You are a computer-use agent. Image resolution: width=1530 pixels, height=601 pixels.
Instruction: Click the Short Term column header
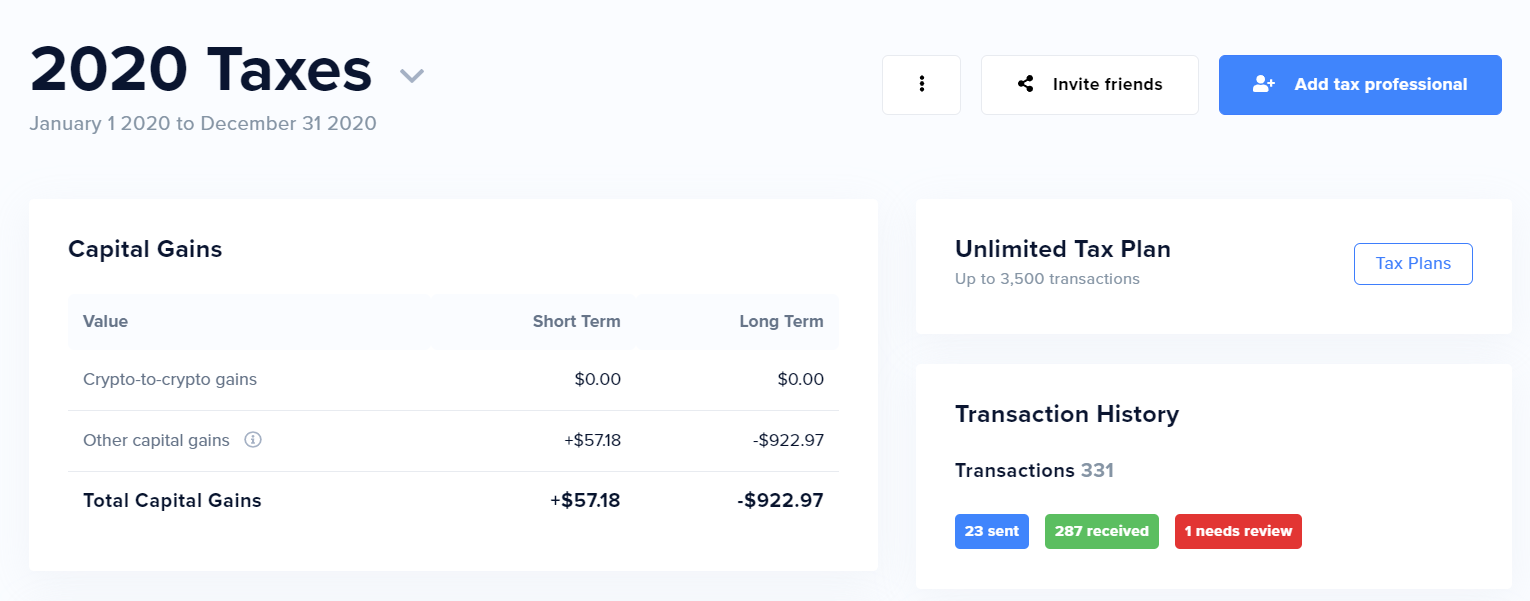pos(576,322)
